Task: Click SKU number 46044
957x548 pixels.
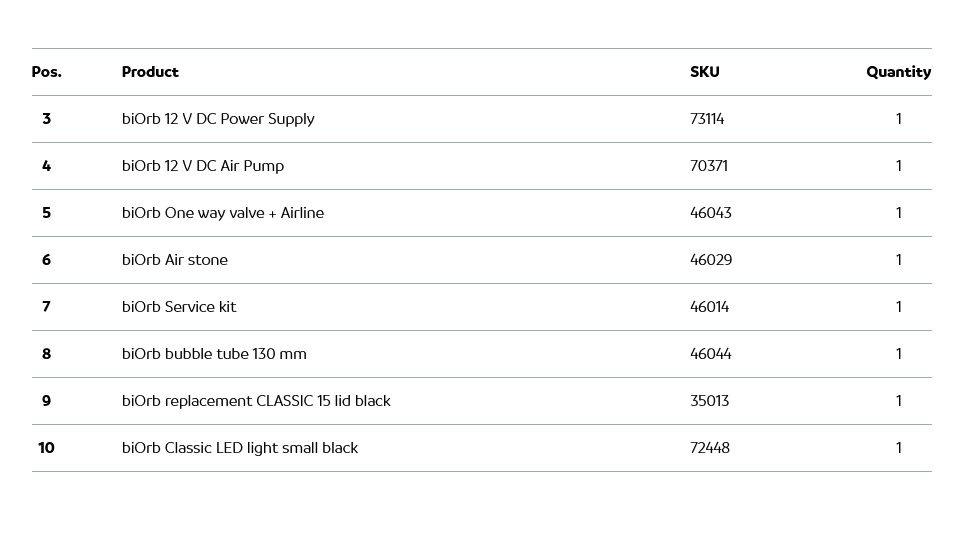Action: [x=711, y=354]
